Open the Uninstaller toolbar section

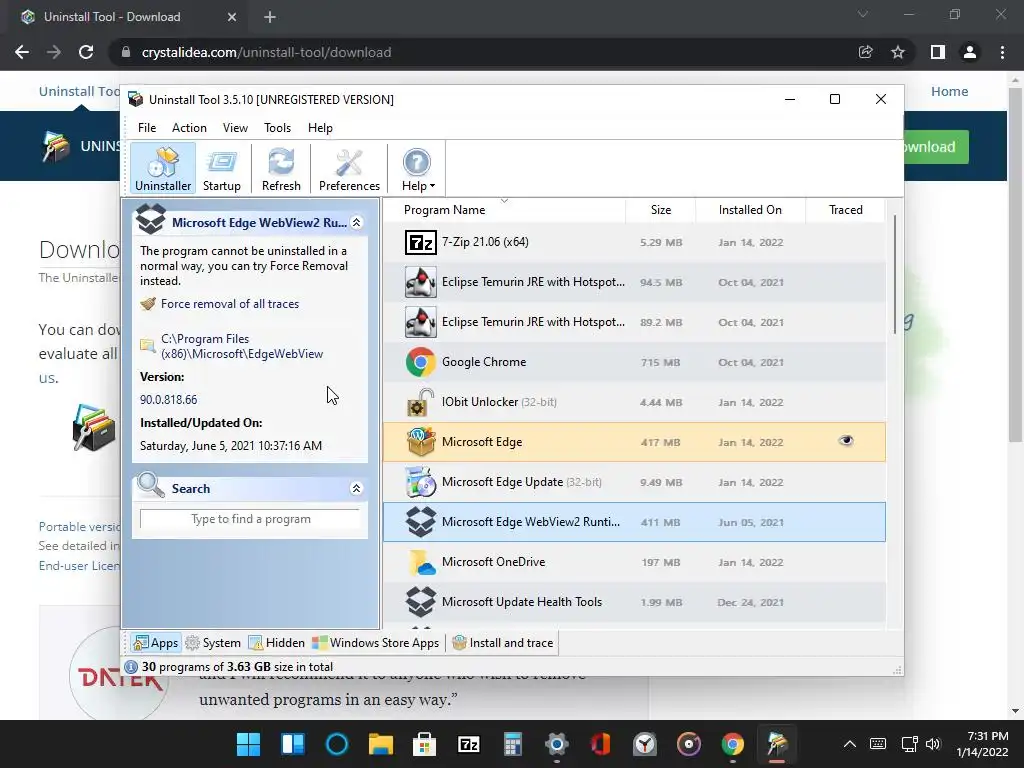click(x=163, y=168)
